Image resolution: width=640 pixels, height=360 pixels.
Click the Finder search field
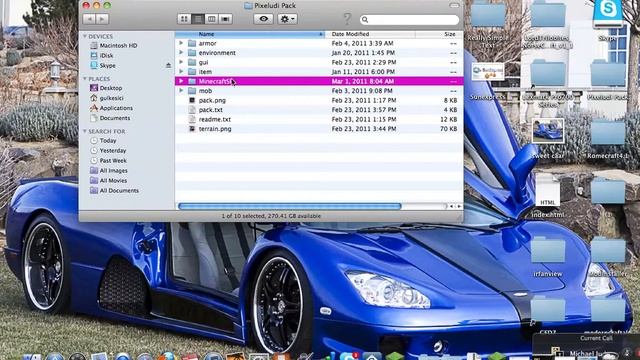coord(409,20)
